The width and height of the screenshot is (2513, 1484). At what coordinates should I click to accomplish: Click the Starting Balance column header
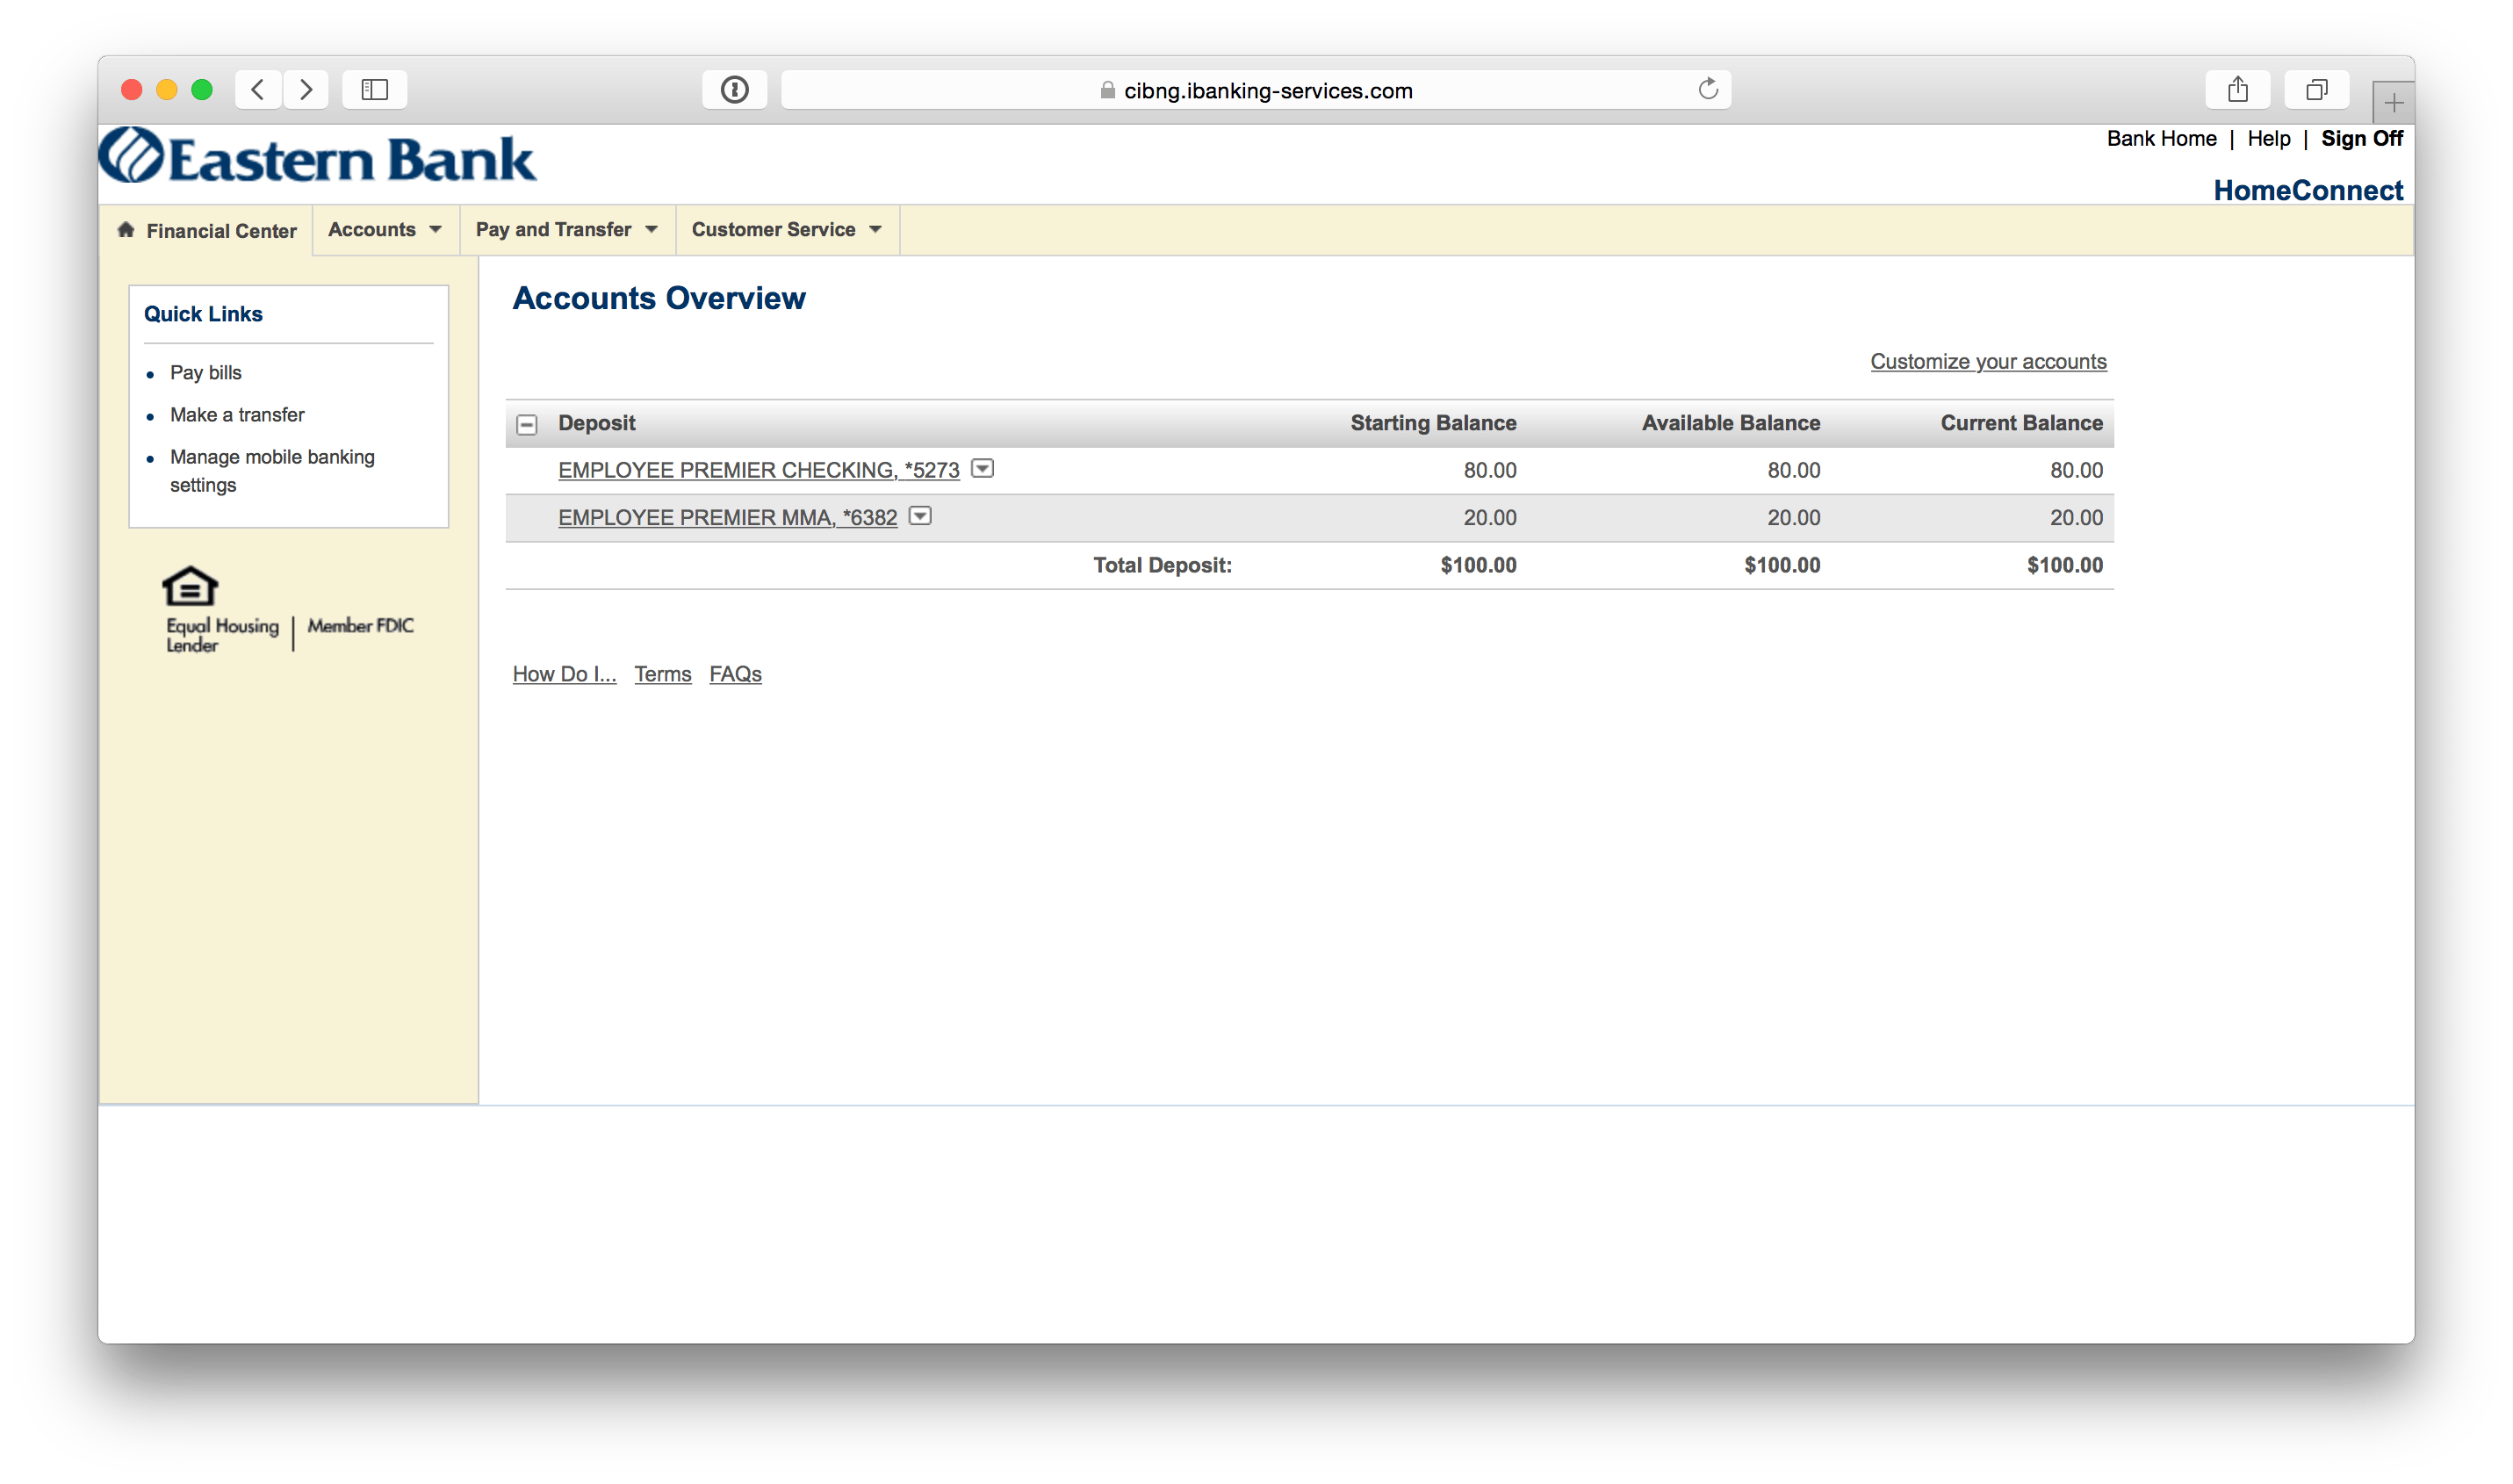(x=1434, y=423)
